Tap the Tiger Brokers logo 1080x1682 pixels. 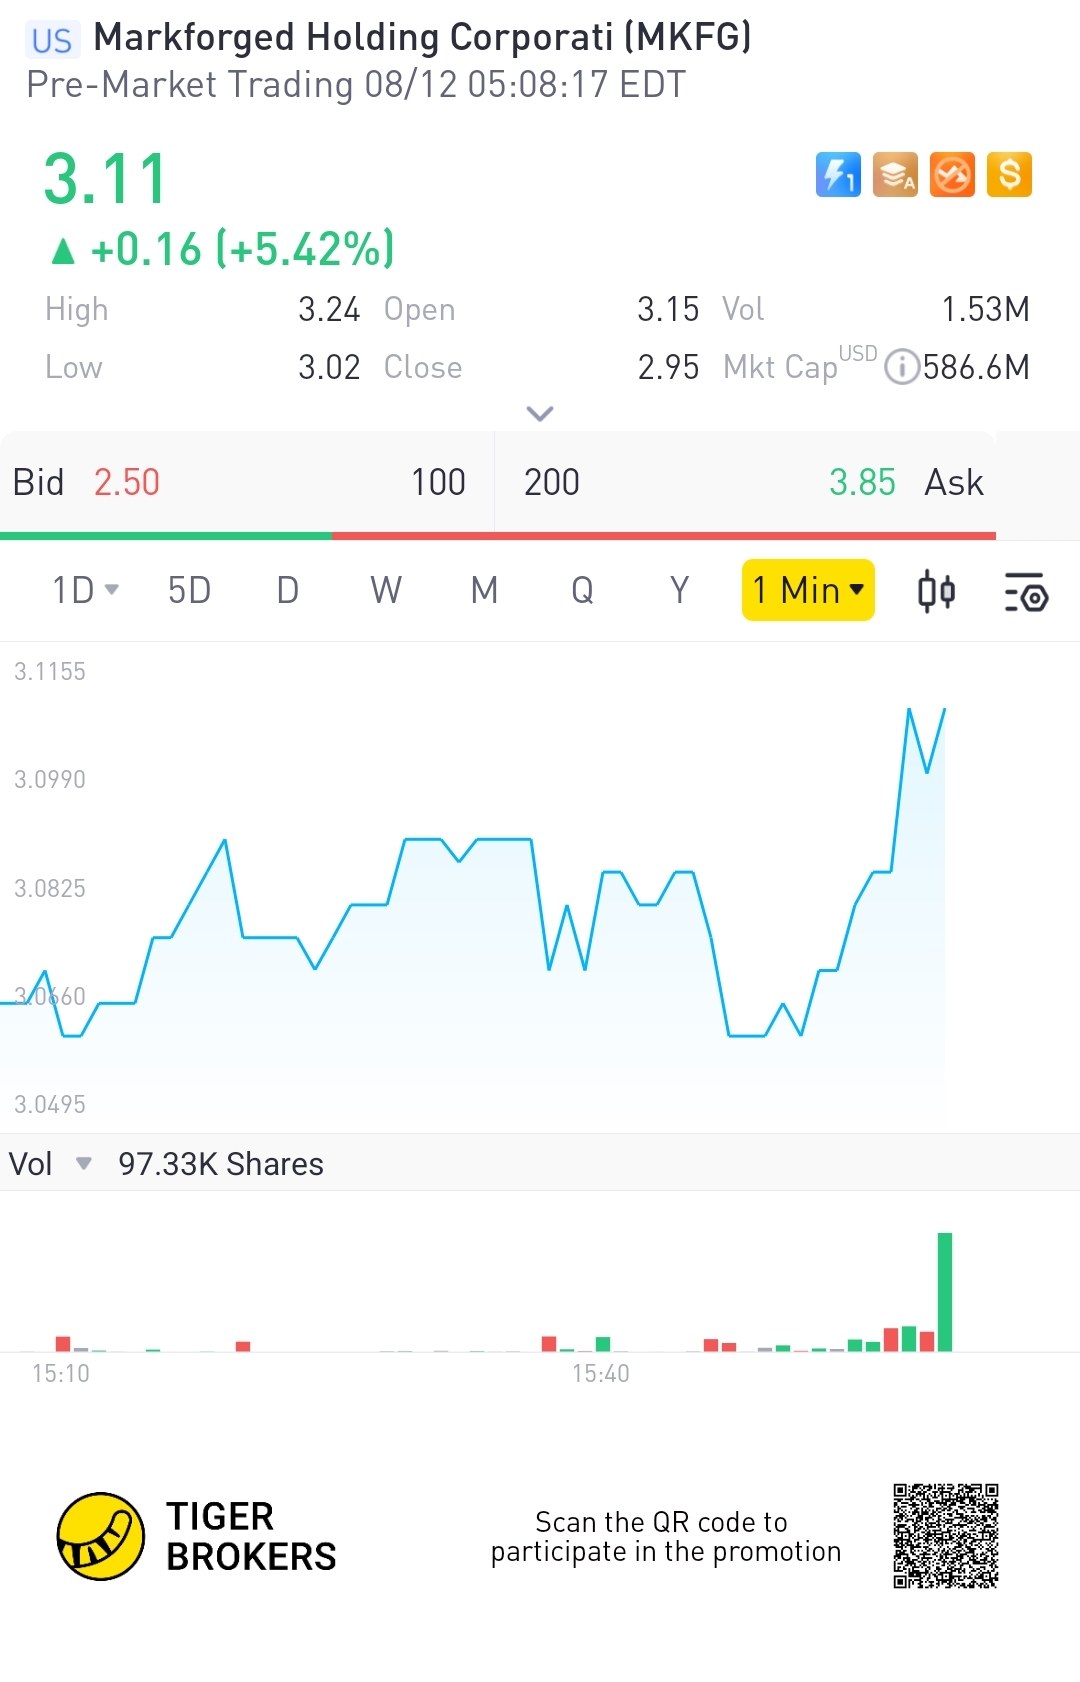point(101,1536)
